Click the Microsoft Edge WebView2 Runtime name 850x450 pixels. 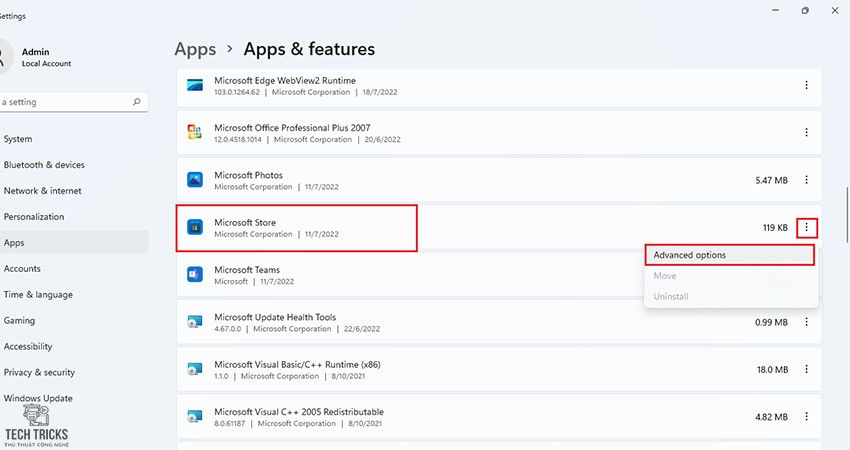point(285,80)
